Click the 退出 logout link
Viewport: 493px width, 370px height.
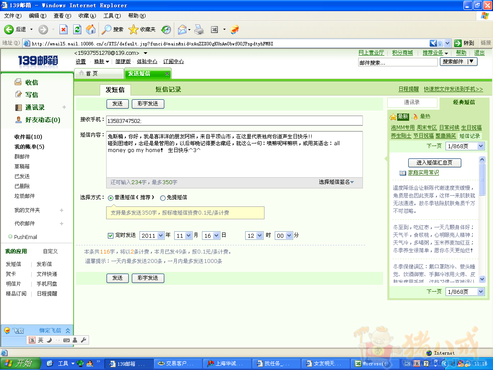(x=479, y=53)
